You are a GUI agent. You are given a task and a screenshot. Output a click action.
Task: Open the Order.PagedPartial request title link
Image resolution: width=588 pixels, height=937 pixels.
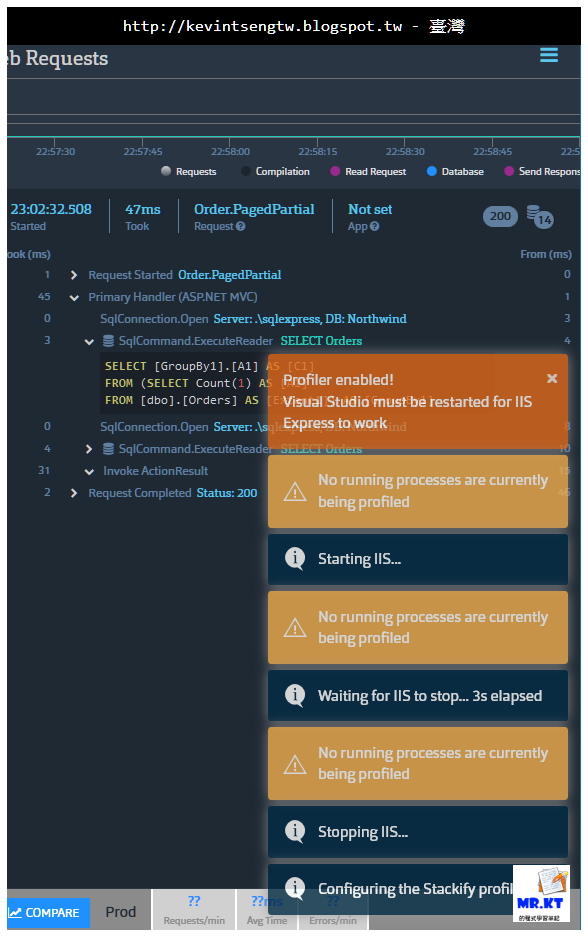254,209
